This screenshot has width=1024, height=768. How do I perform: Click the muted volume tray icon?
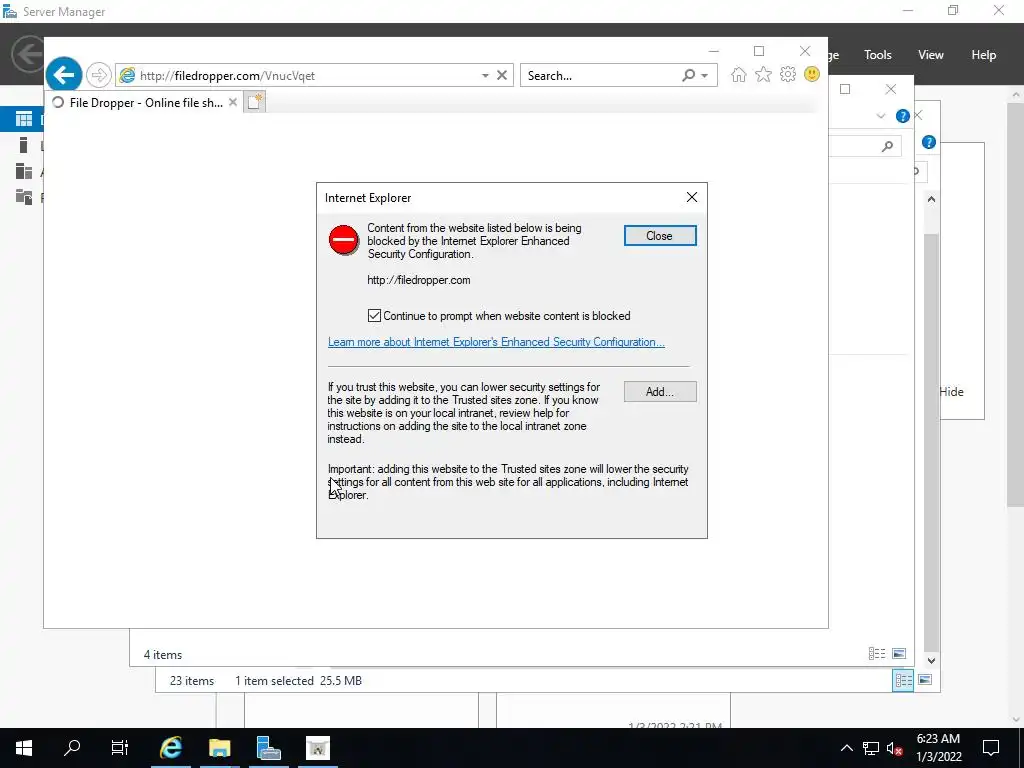pyautogui.click(x=895, y=748)
